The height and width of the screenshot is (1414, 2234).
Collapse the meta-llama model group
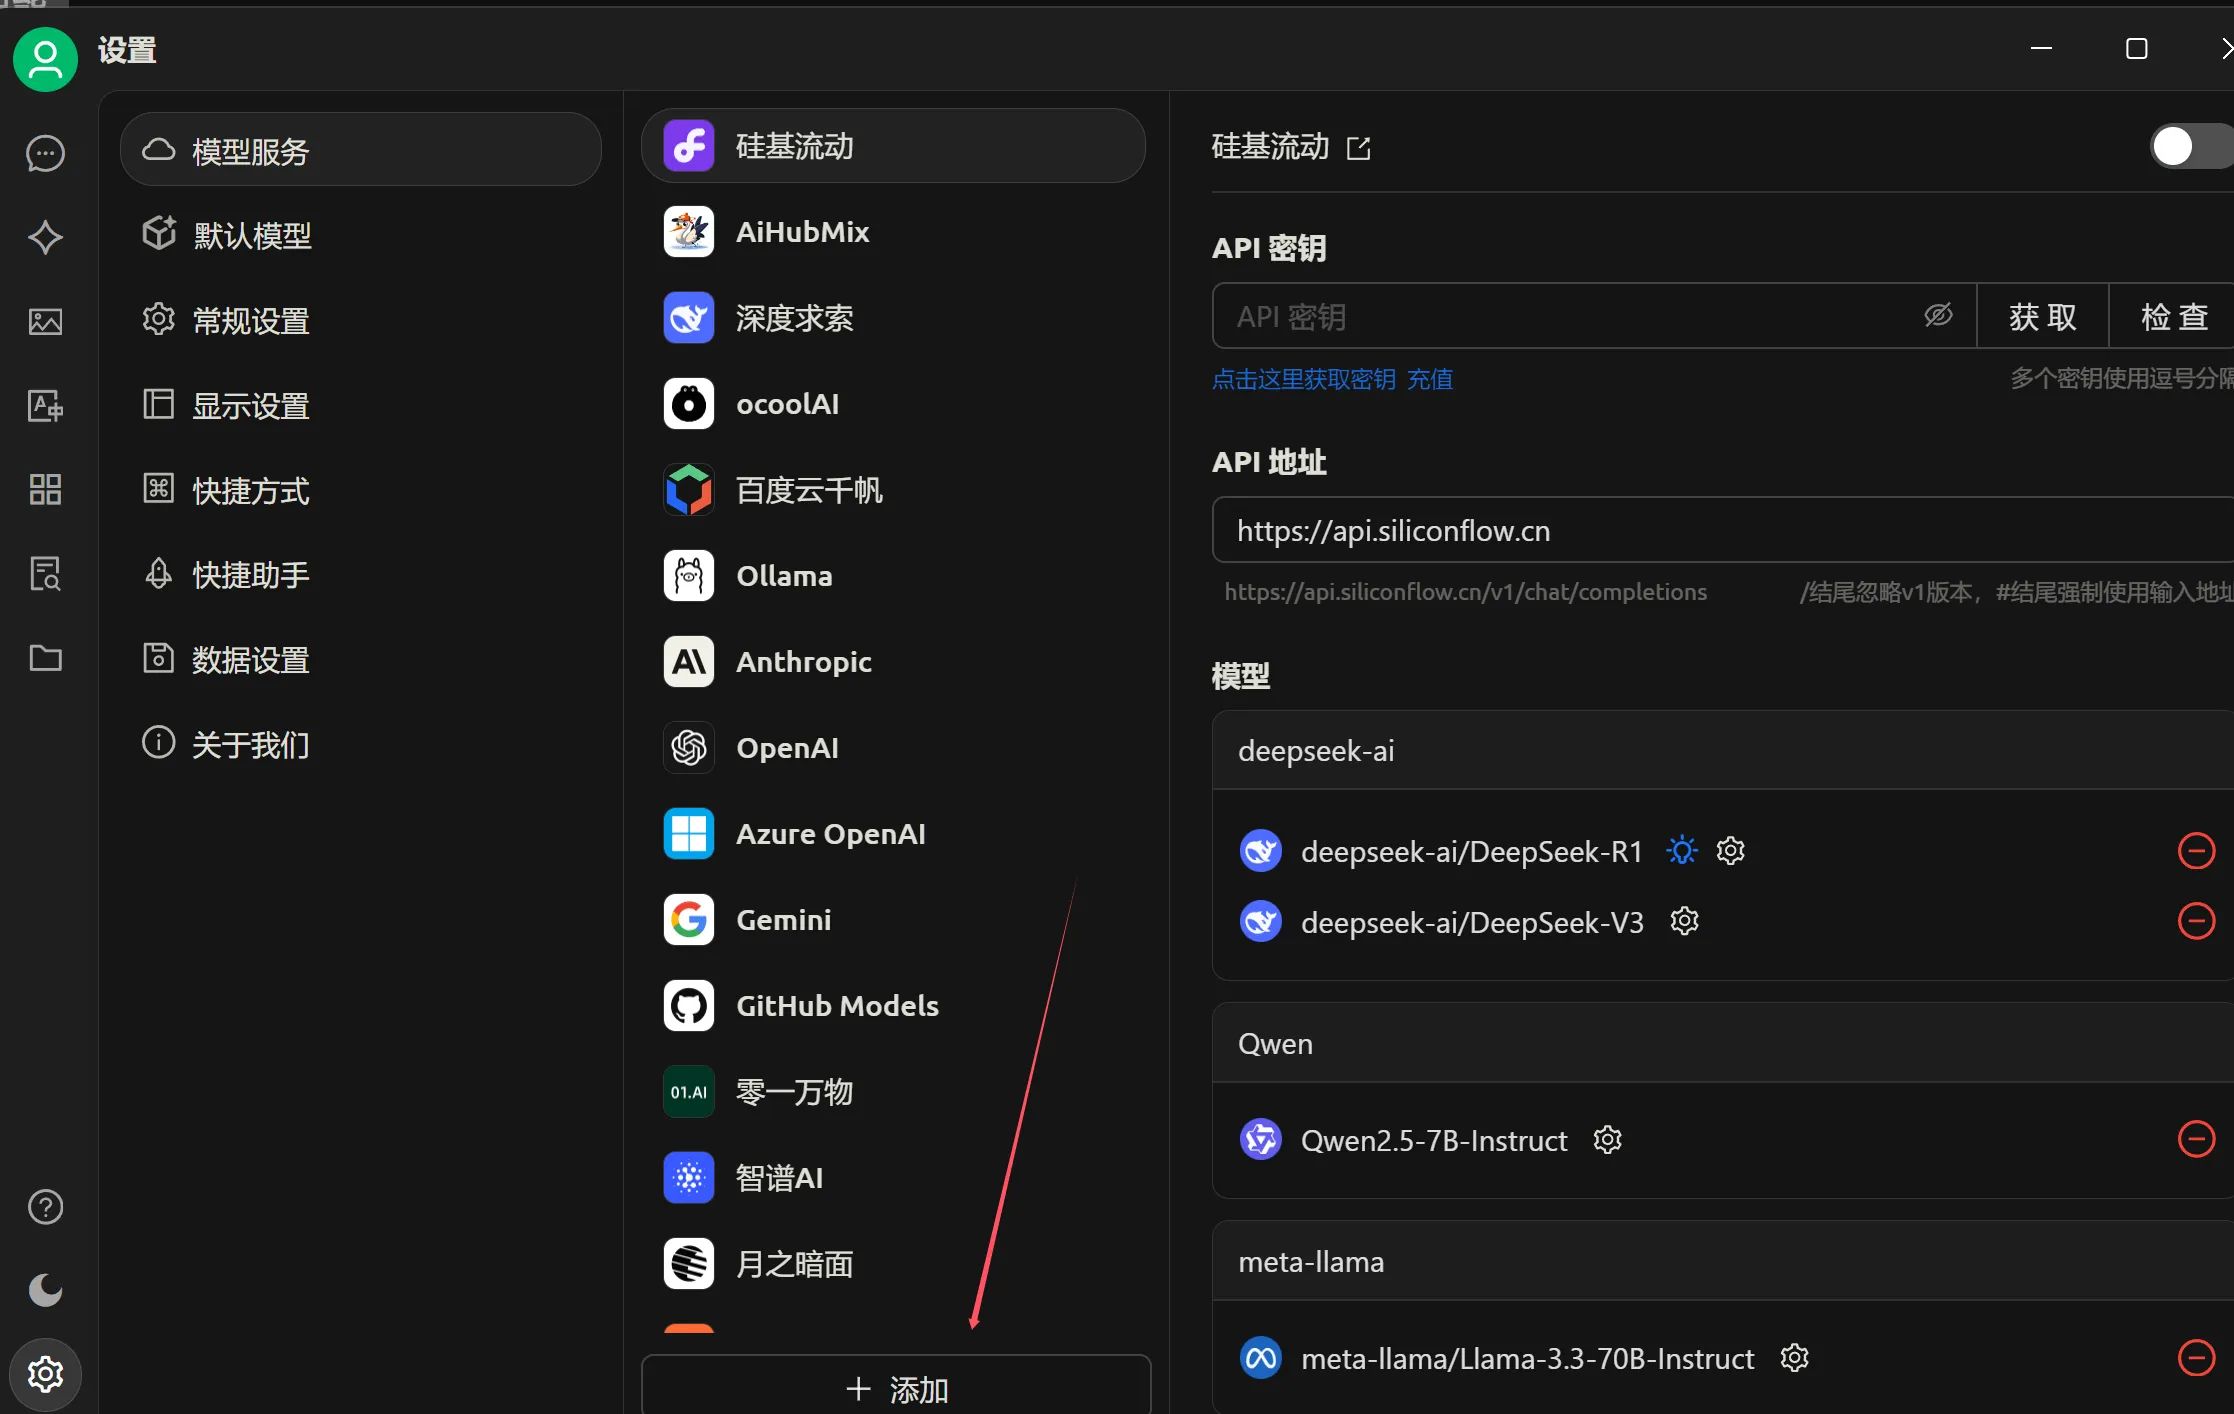click(x=1722, y=1262)
